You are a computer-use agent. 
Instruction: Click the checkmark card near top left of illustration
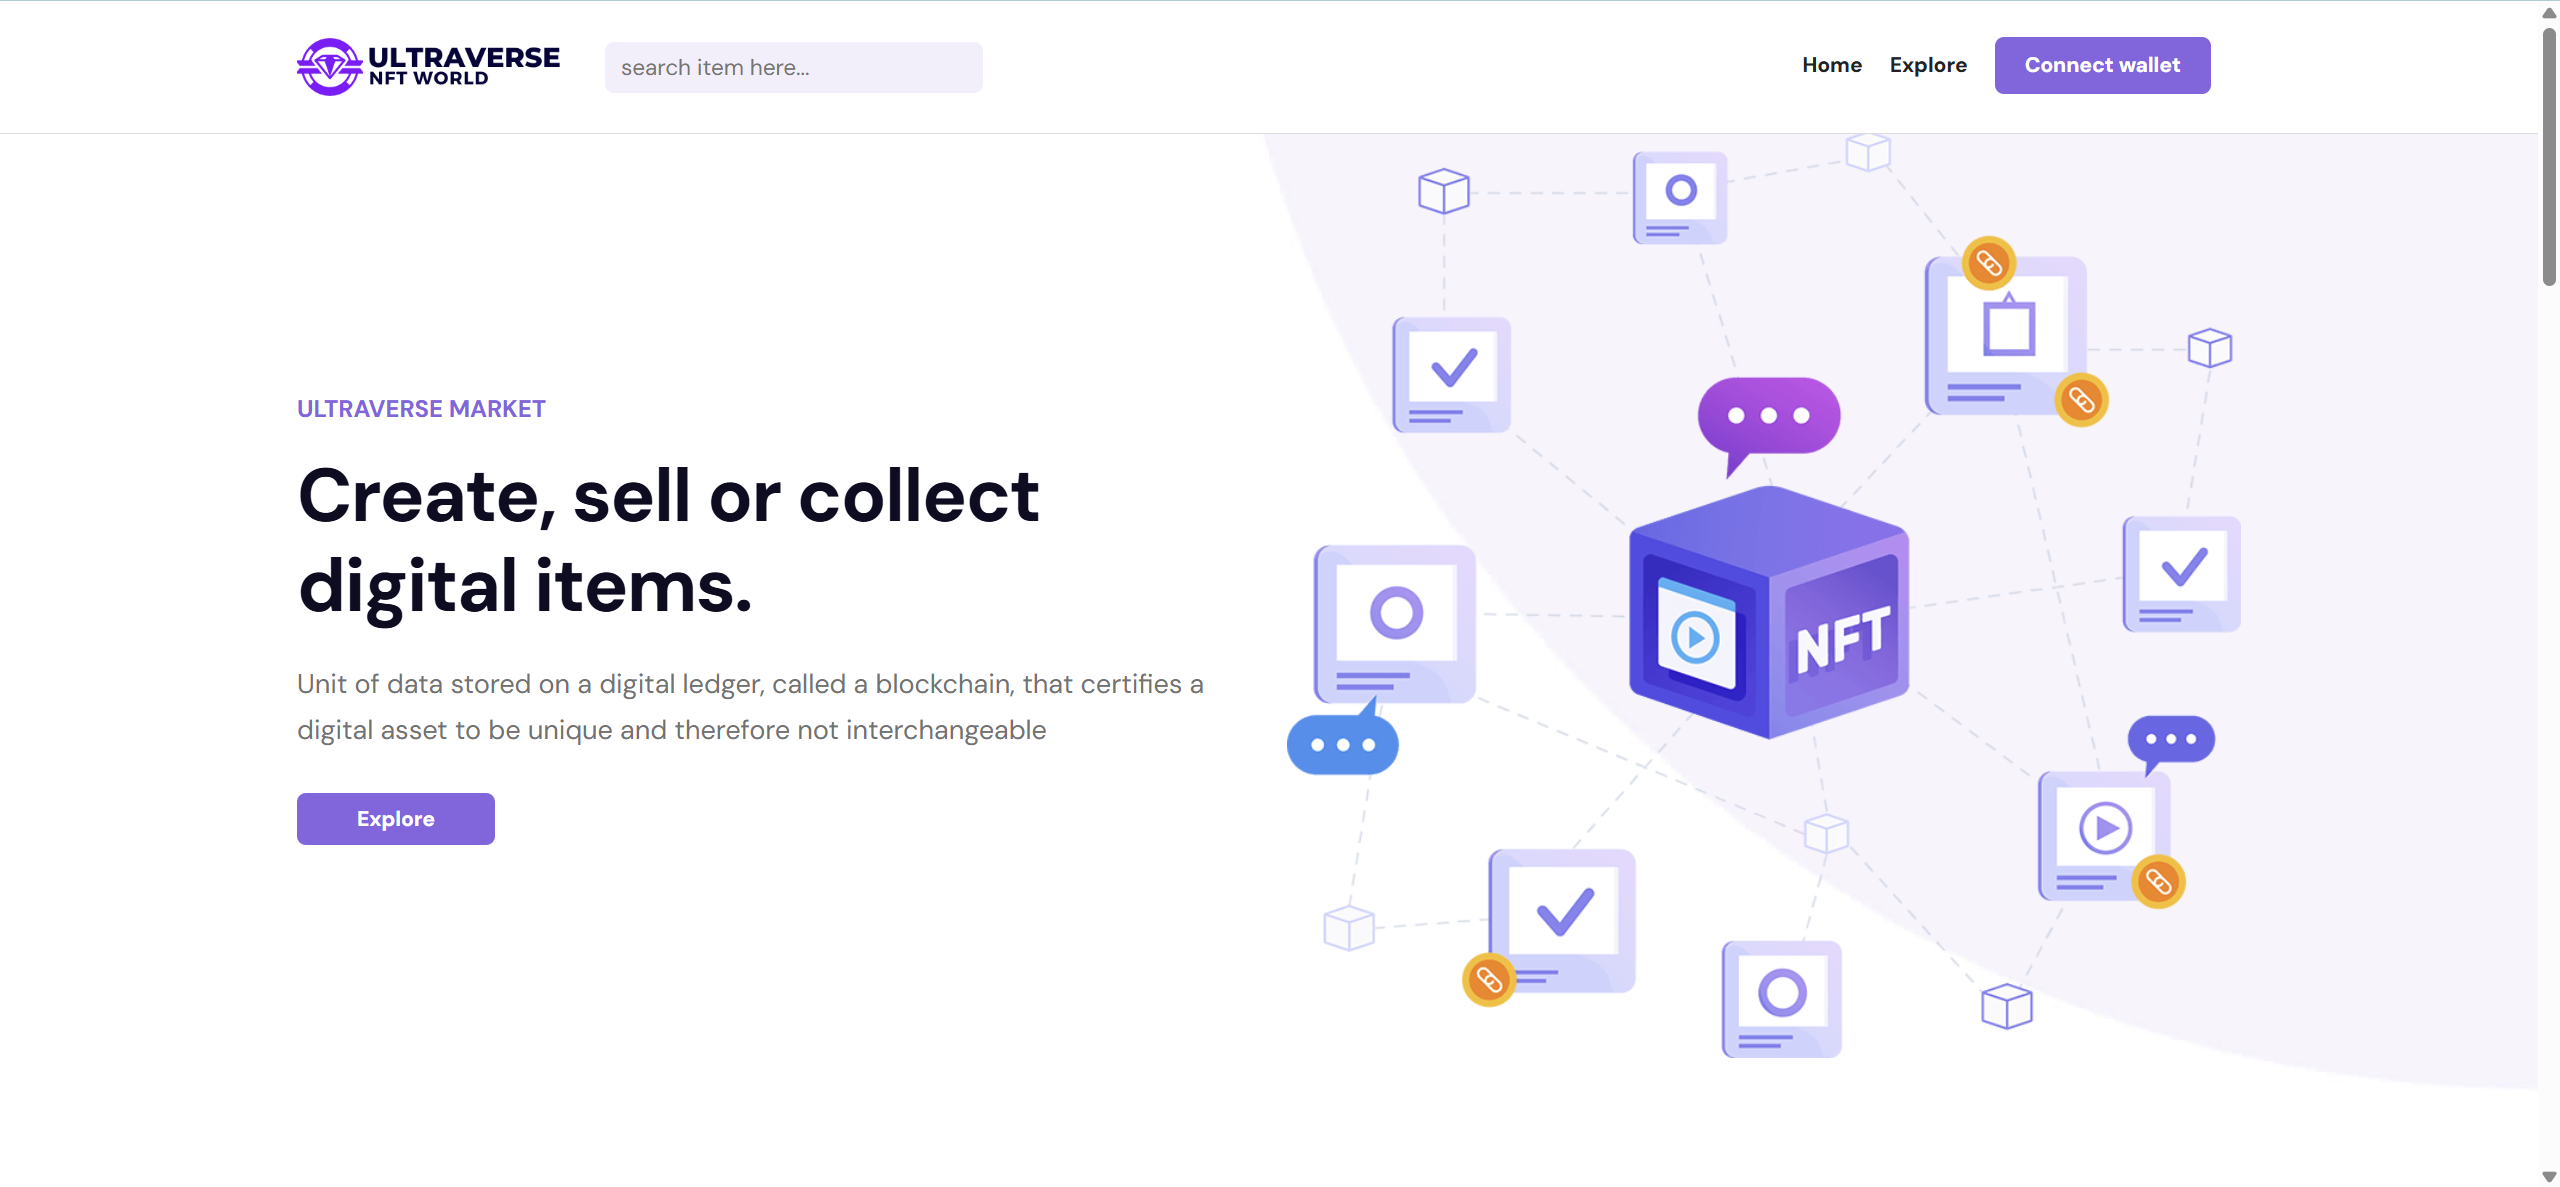1452,374
